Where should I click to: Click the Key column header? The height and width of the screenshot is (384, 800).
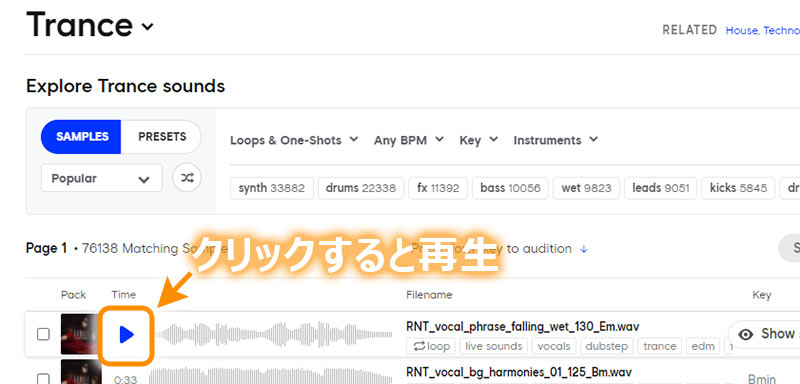(761, 295)
